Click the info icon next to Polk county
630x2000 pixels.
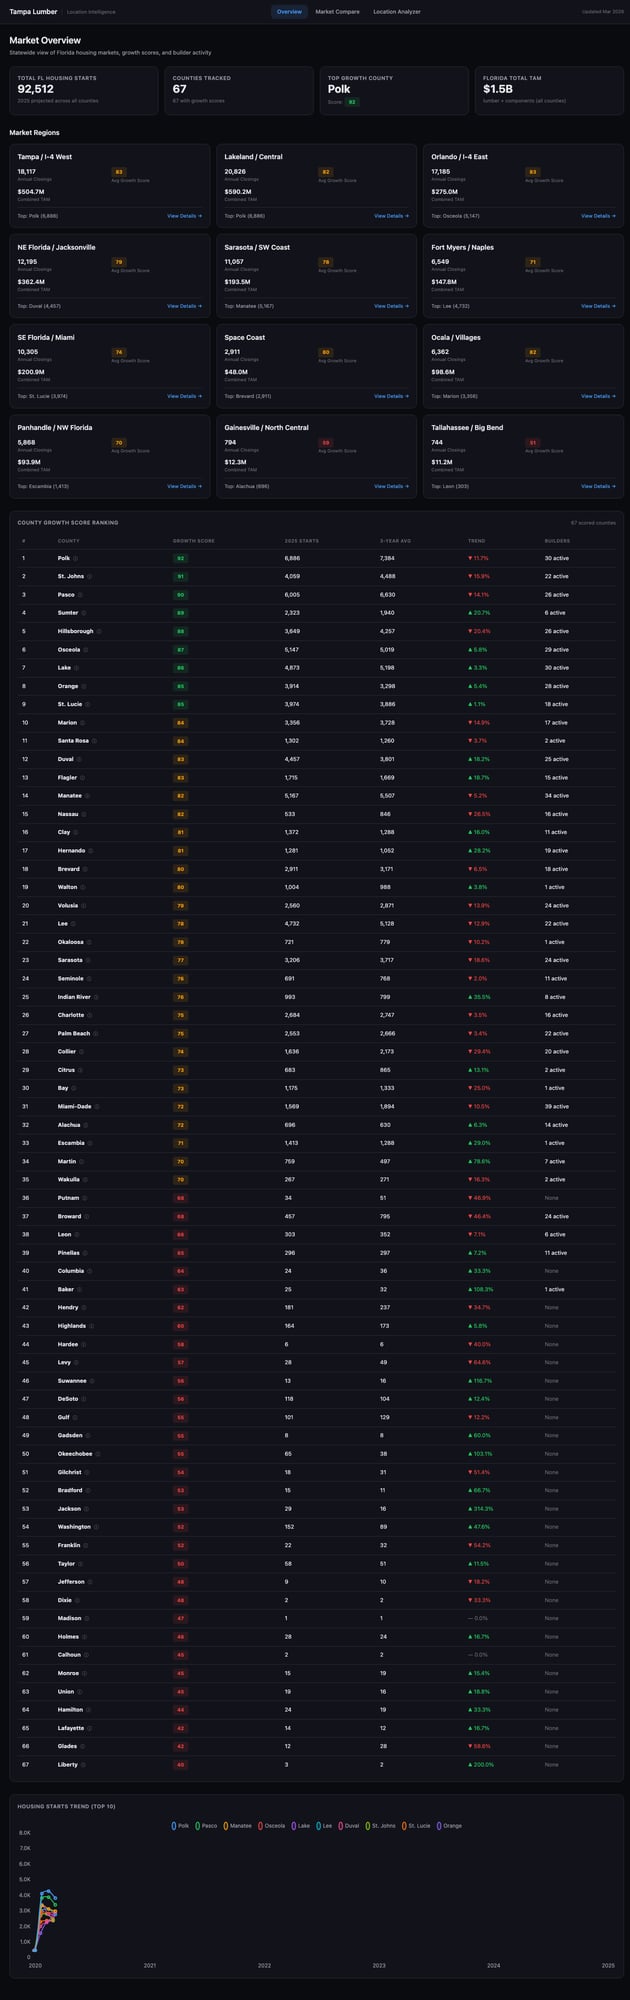click(76, 558)
